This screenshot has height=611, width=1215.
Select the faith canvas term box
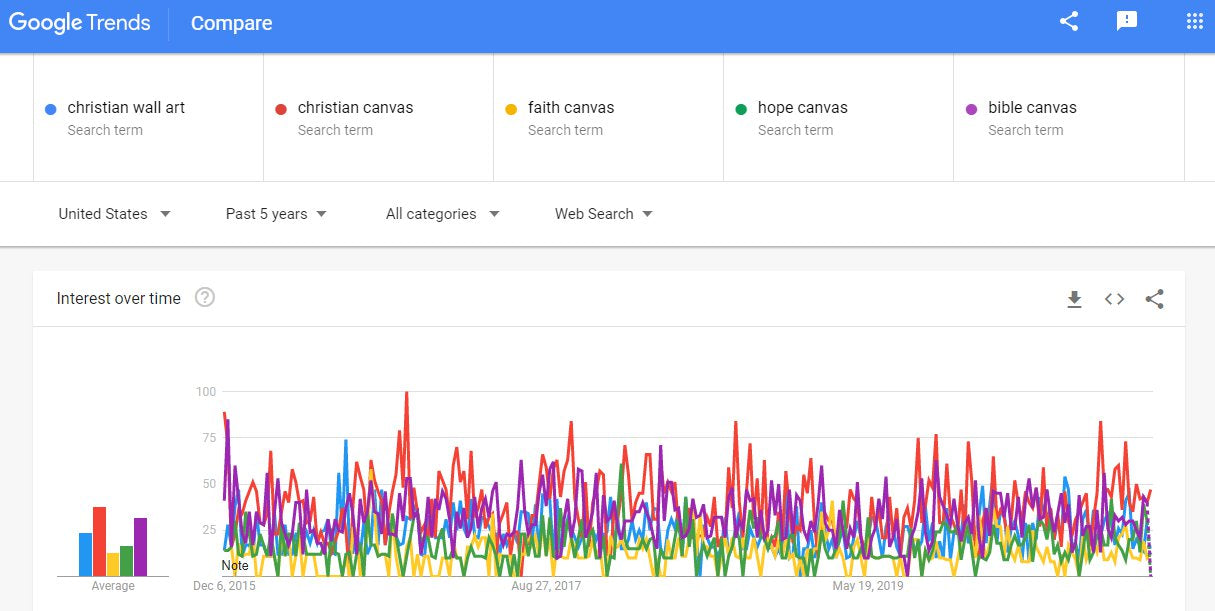point(608,117)
